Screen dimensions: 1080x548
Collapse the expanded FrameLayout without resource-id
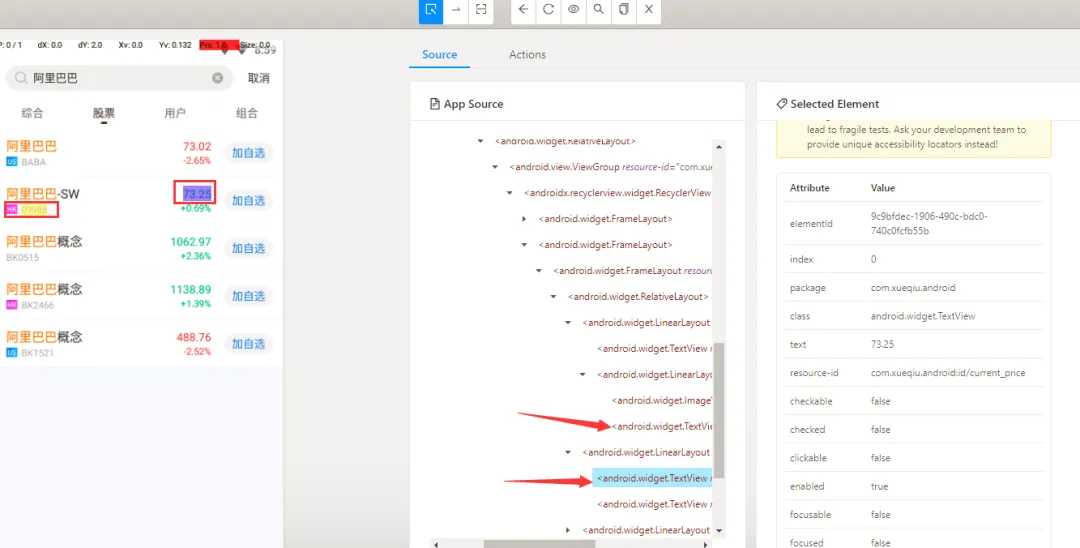coord(524,244)
